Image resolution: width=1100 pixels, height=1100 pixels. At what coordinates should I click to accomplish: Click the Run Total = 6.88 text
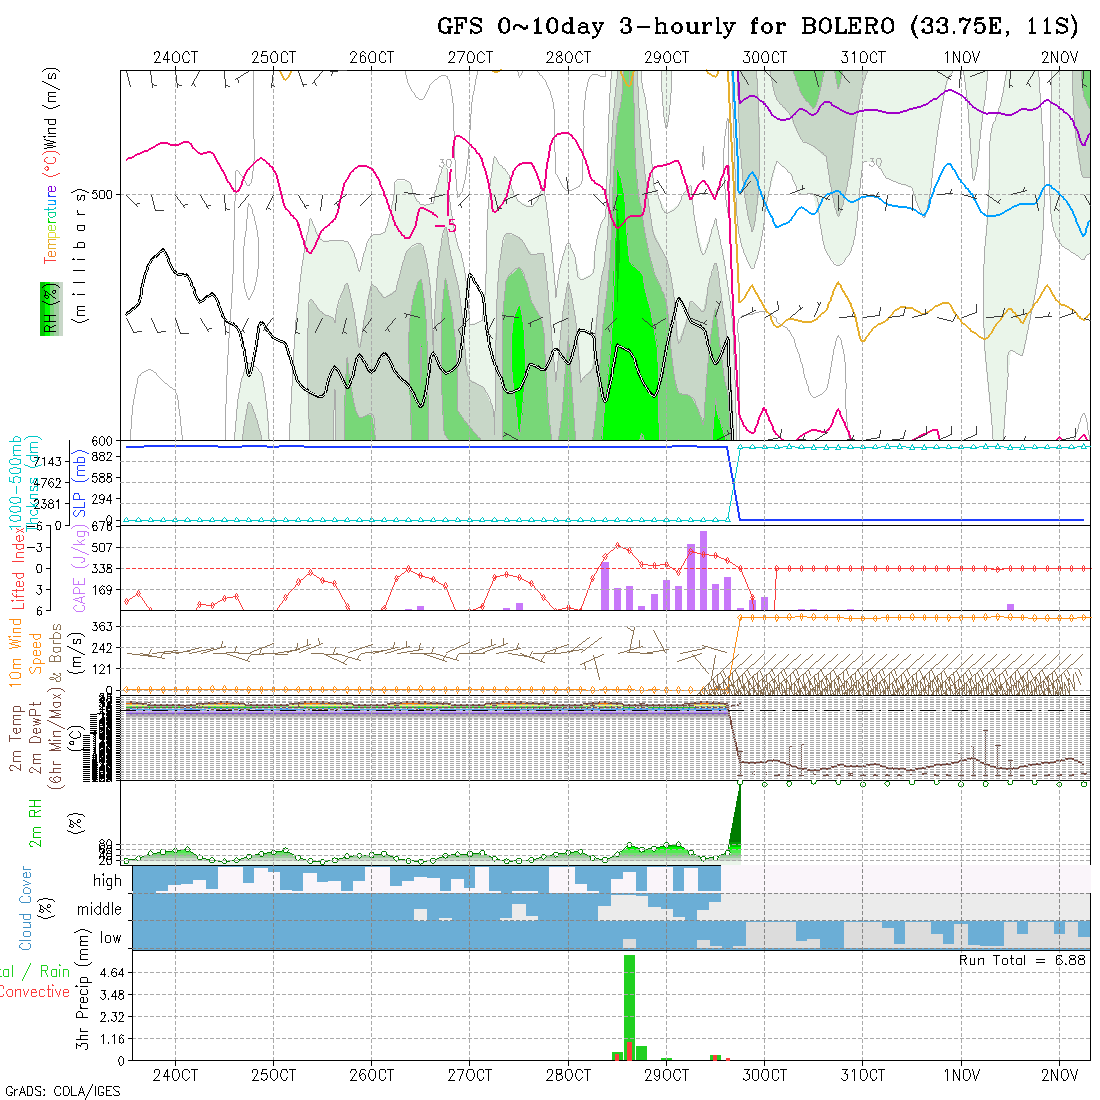[1022, 960]
